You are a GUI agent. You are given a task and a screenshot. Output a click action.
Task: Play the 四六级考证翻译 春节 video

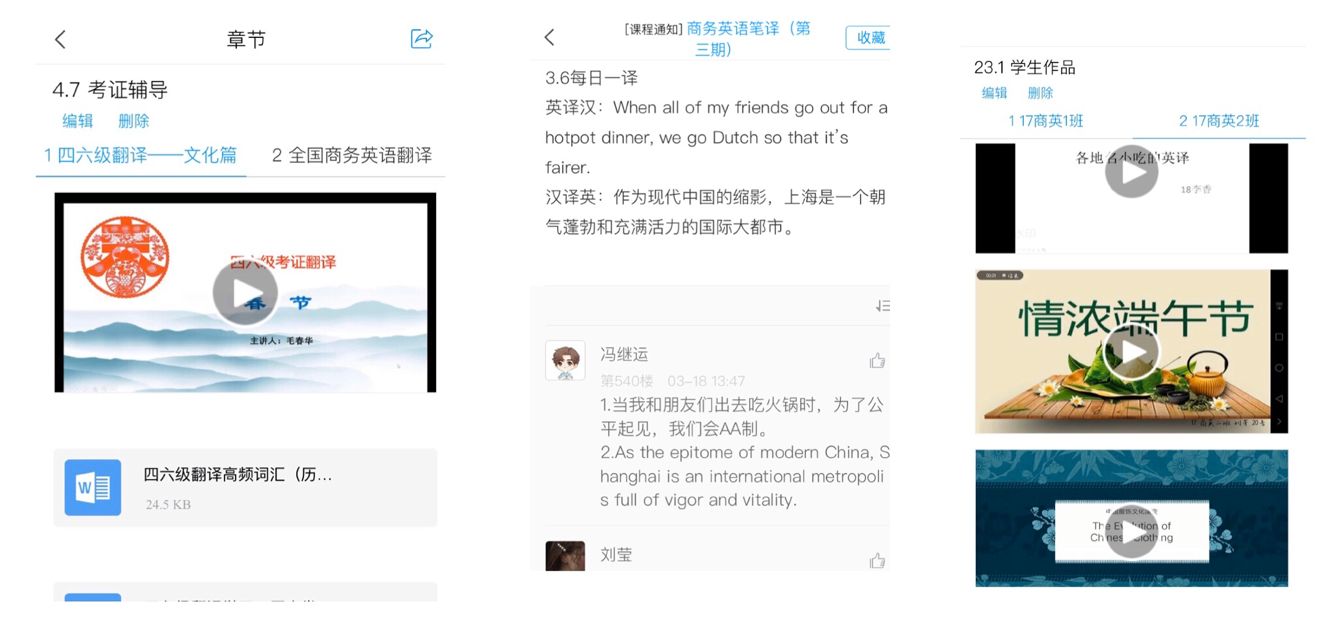[x=245, y=293]
